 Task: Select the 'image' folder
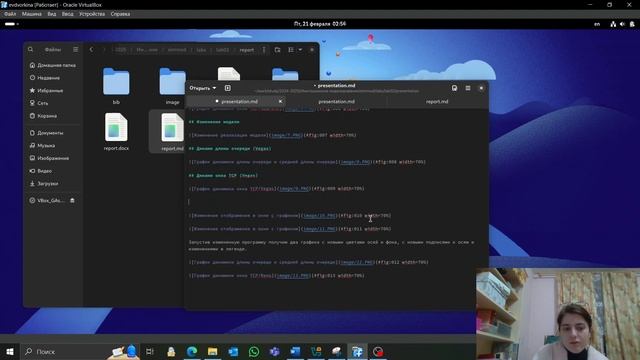pos(172,86)
